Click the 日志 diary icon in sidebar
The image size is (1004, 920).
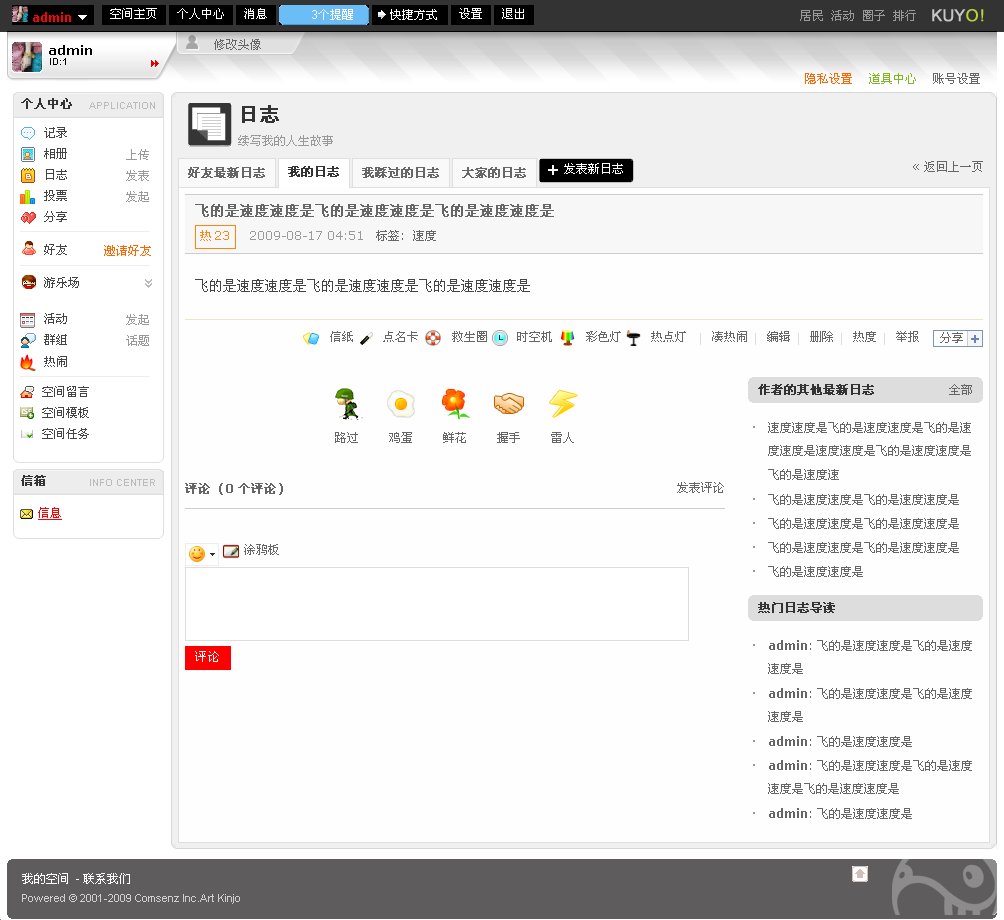(28, 175)
